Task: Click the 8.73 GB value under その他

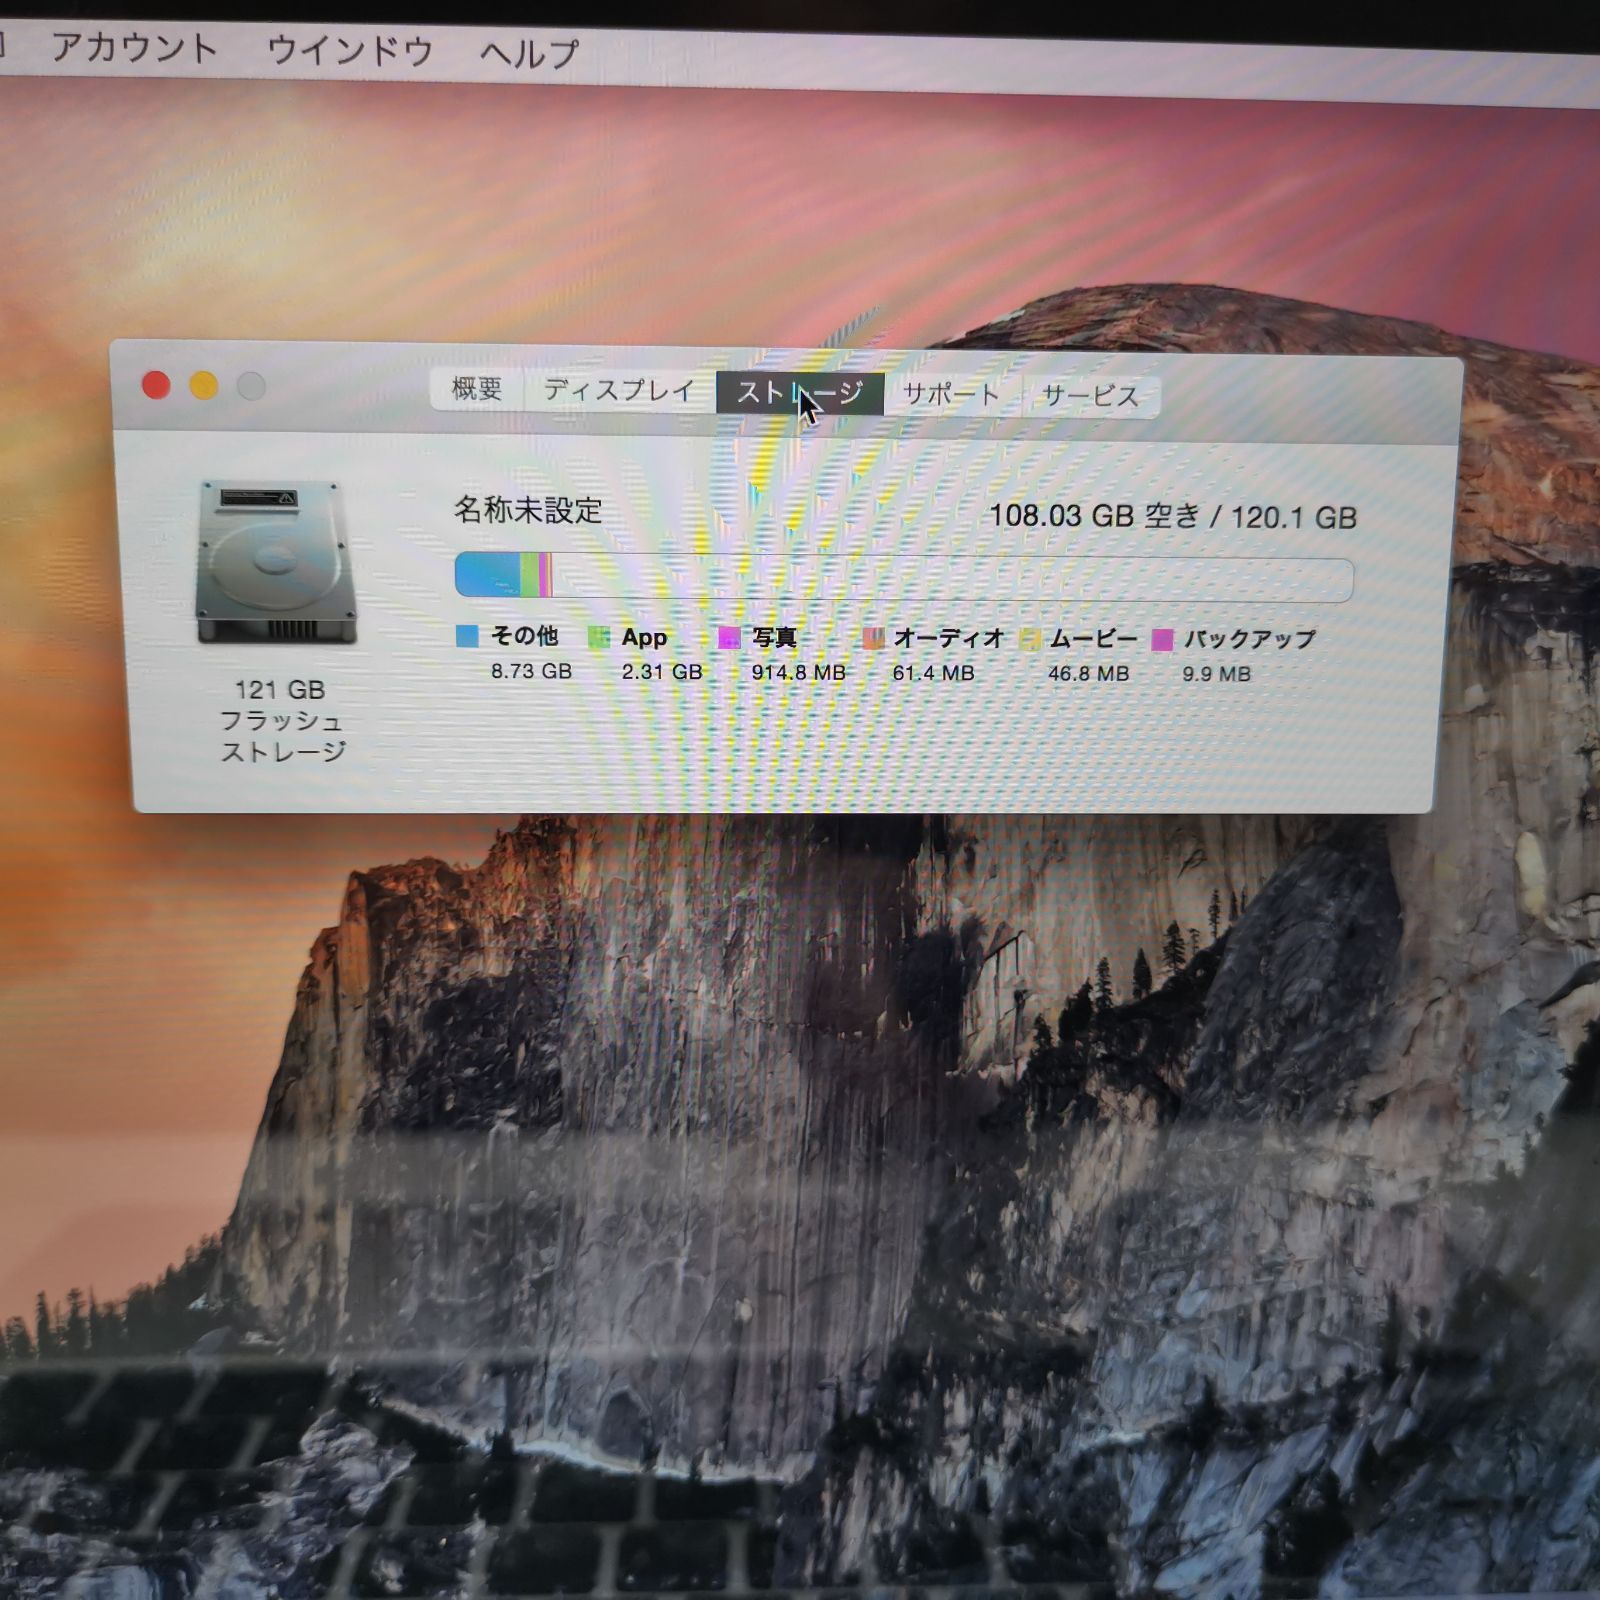Action: coord(531,671)
